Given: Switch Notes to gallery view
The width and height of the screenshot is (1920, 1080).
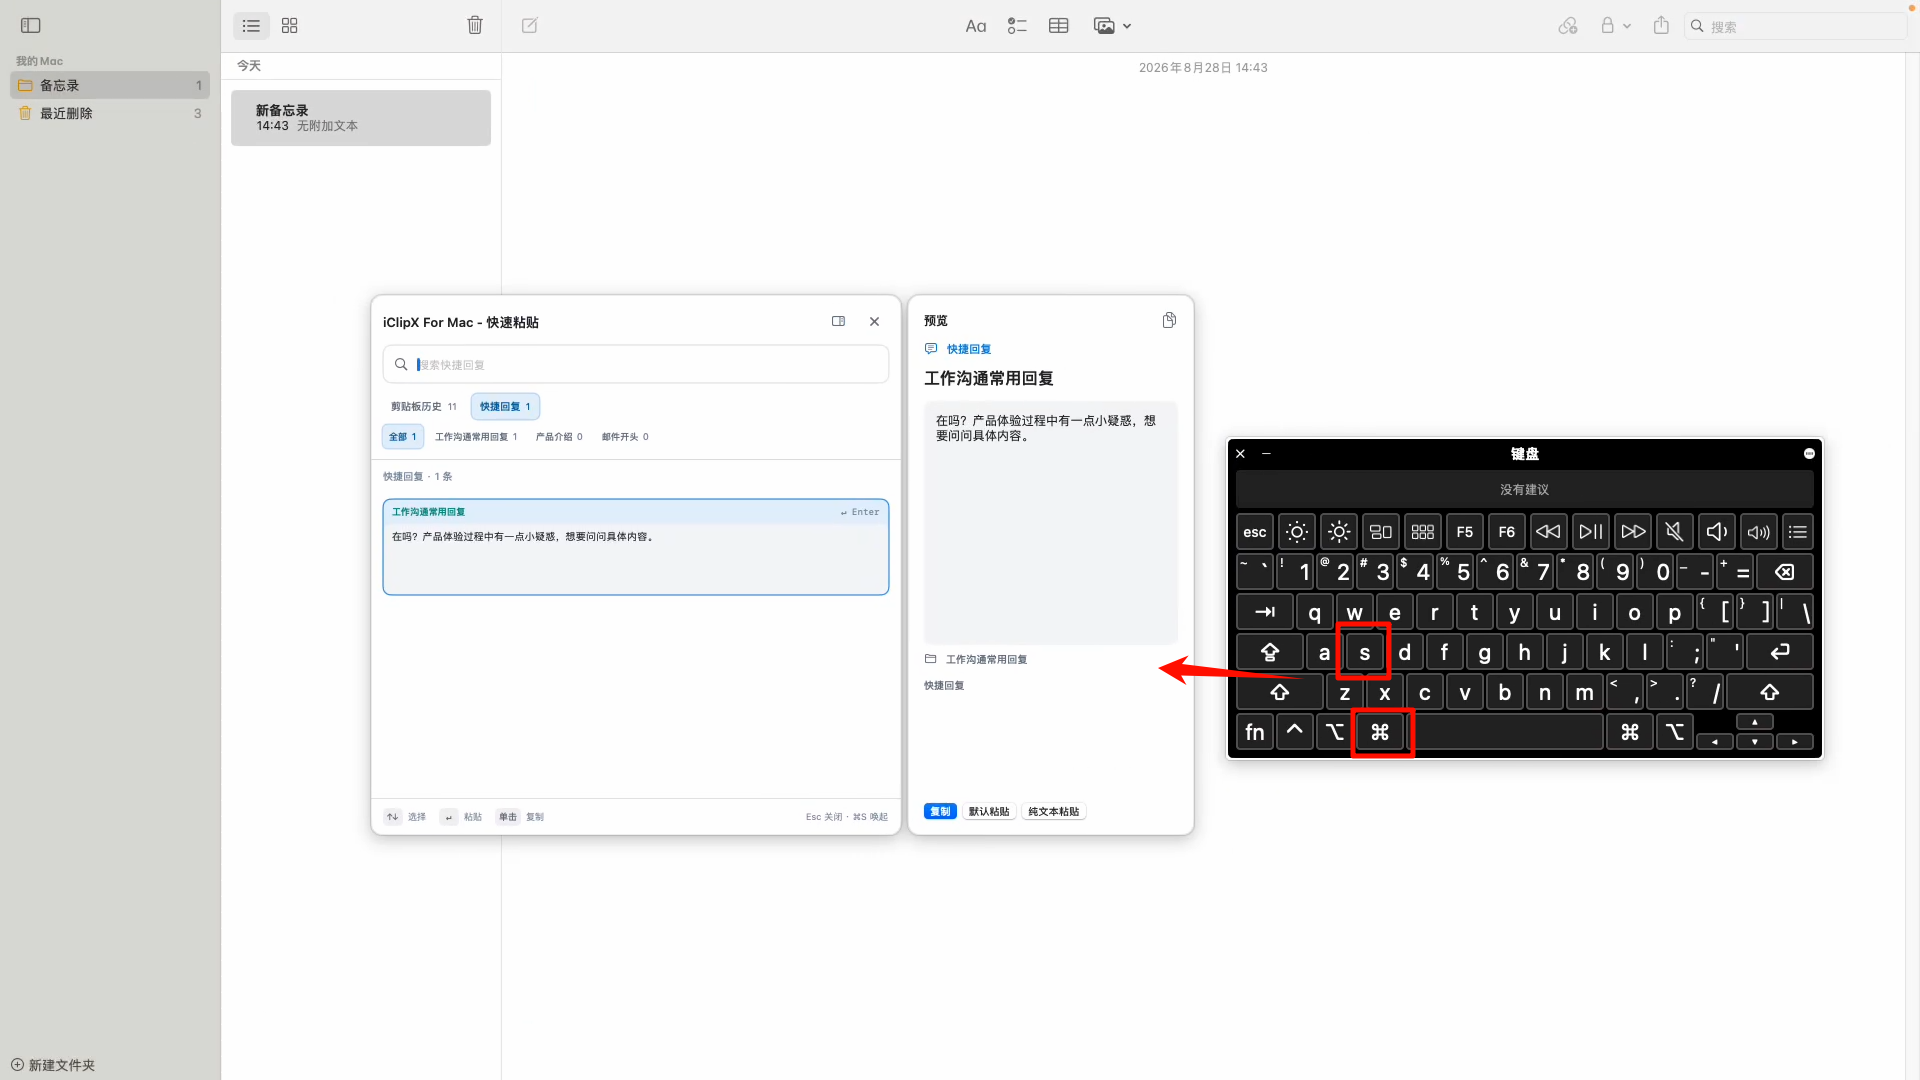Looking at the screenshot, I should pos(290,26).
